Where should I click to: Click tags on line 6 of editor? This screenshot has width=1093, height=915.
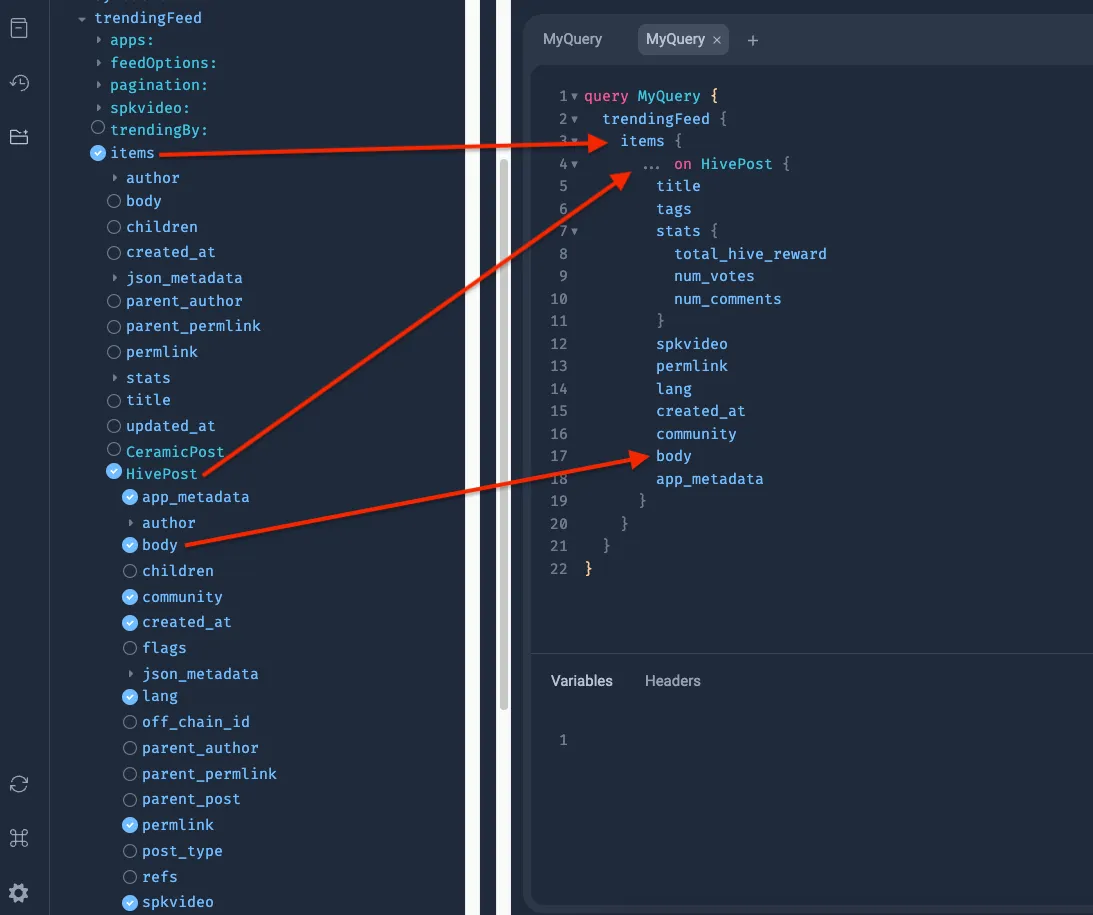point(673,209)
